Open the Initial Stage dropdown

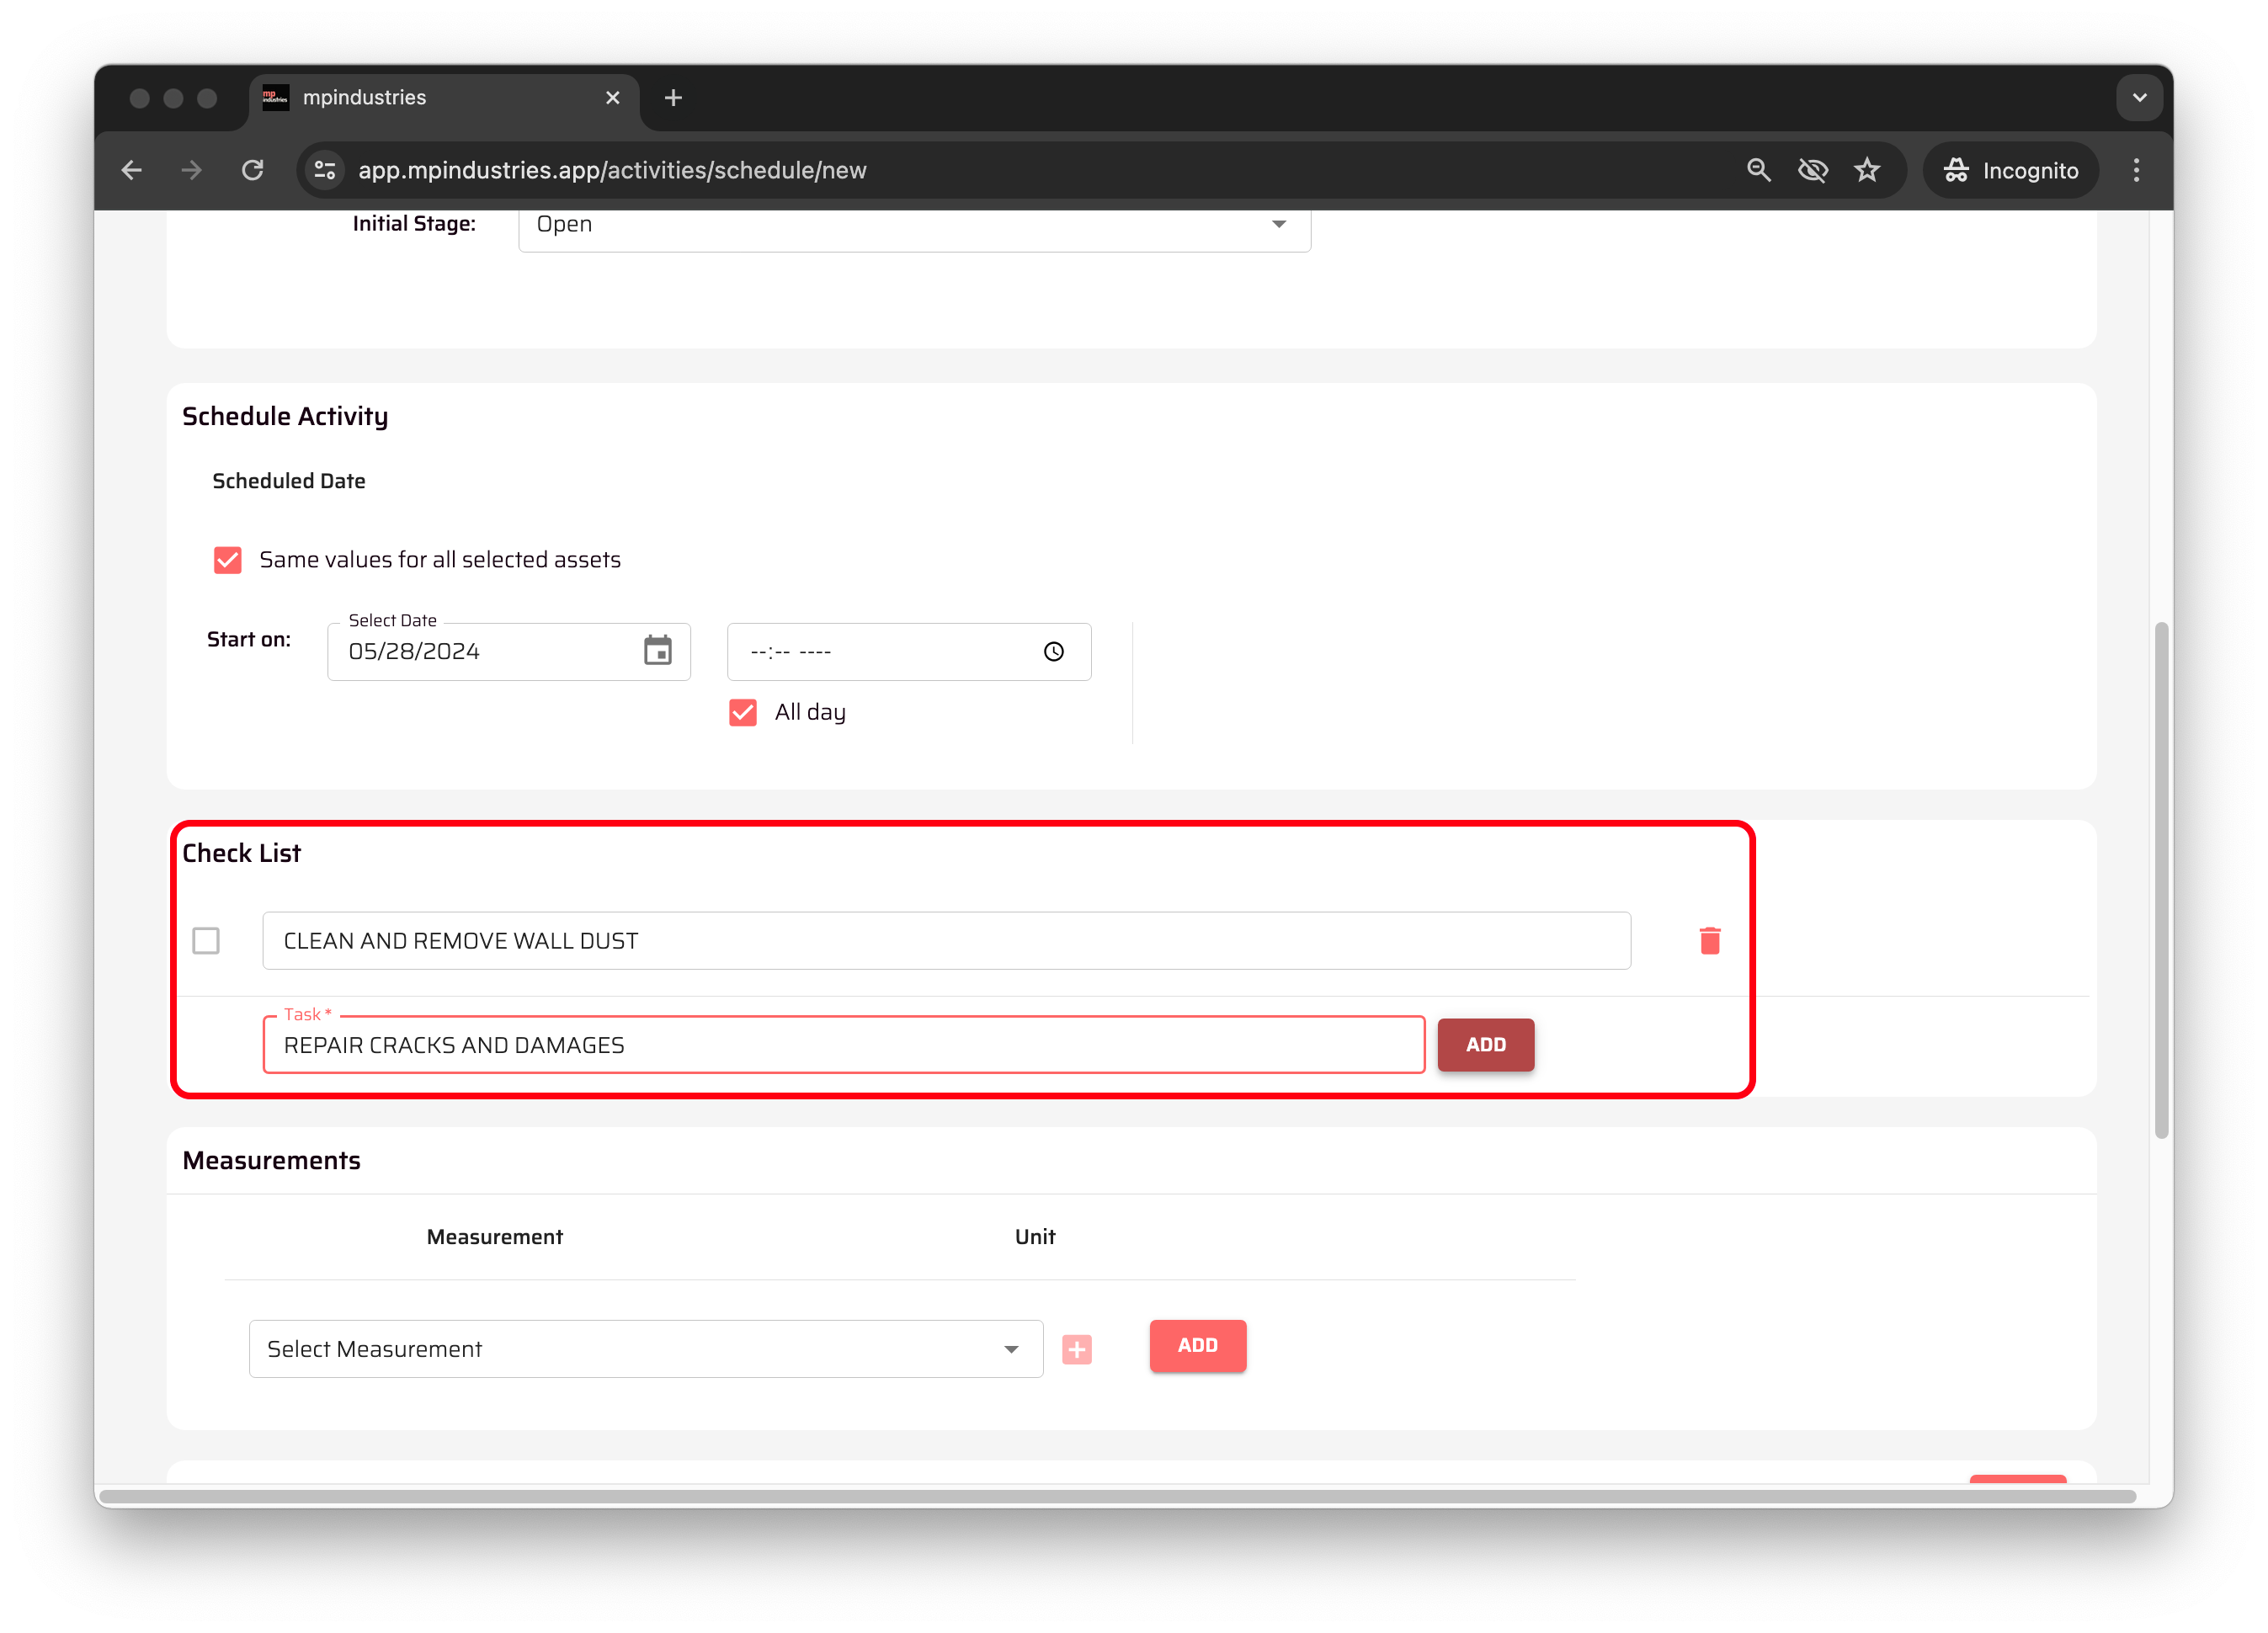click(x=914, y=225)
